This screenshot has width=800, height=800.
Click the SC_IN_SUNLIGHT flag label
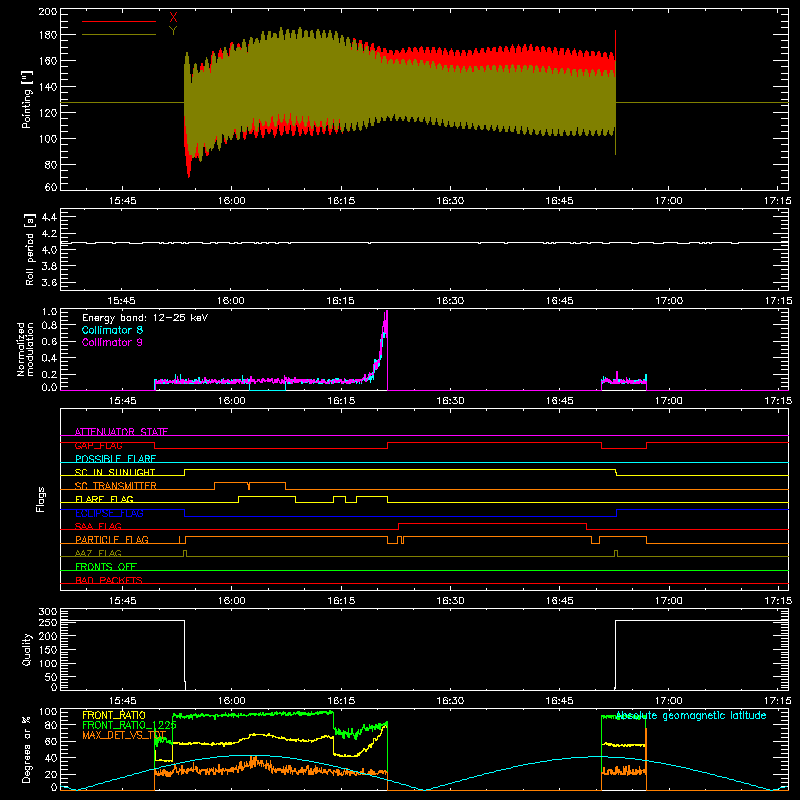[115, 472]
